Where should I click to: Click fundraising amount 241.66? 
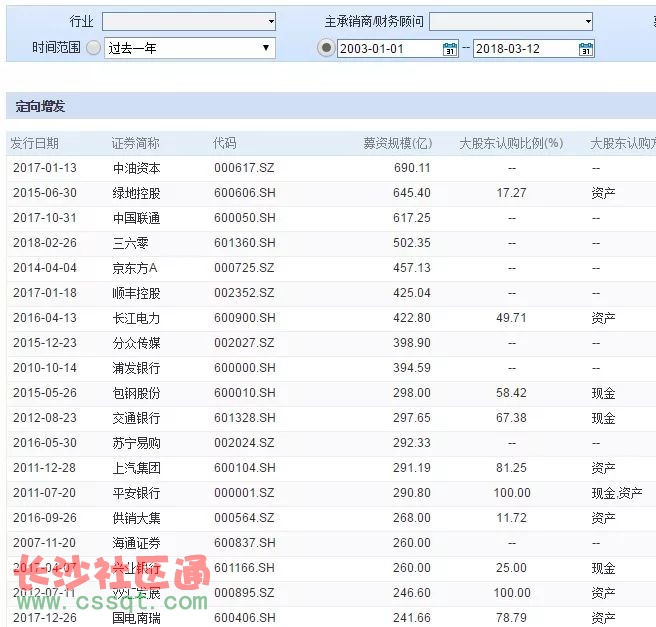pyautogui.click(x=412, y=618)
